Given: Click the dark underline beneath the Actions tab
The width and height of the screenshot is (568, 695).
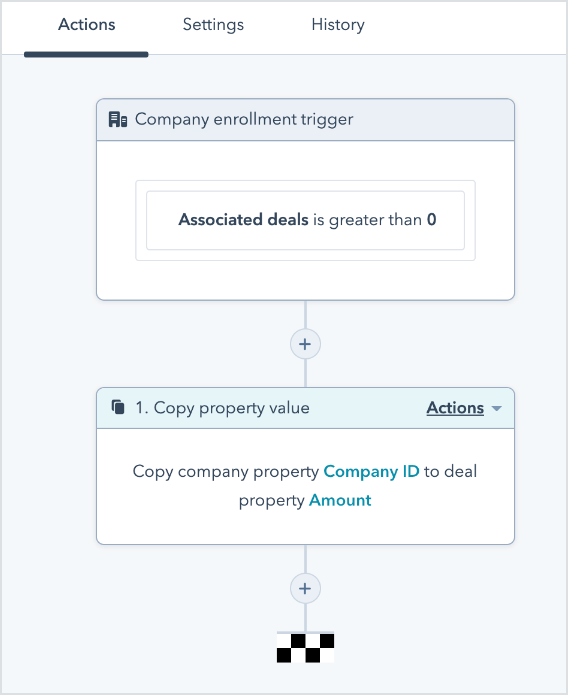Looking at the screenshot, I should tap(86, 55).
